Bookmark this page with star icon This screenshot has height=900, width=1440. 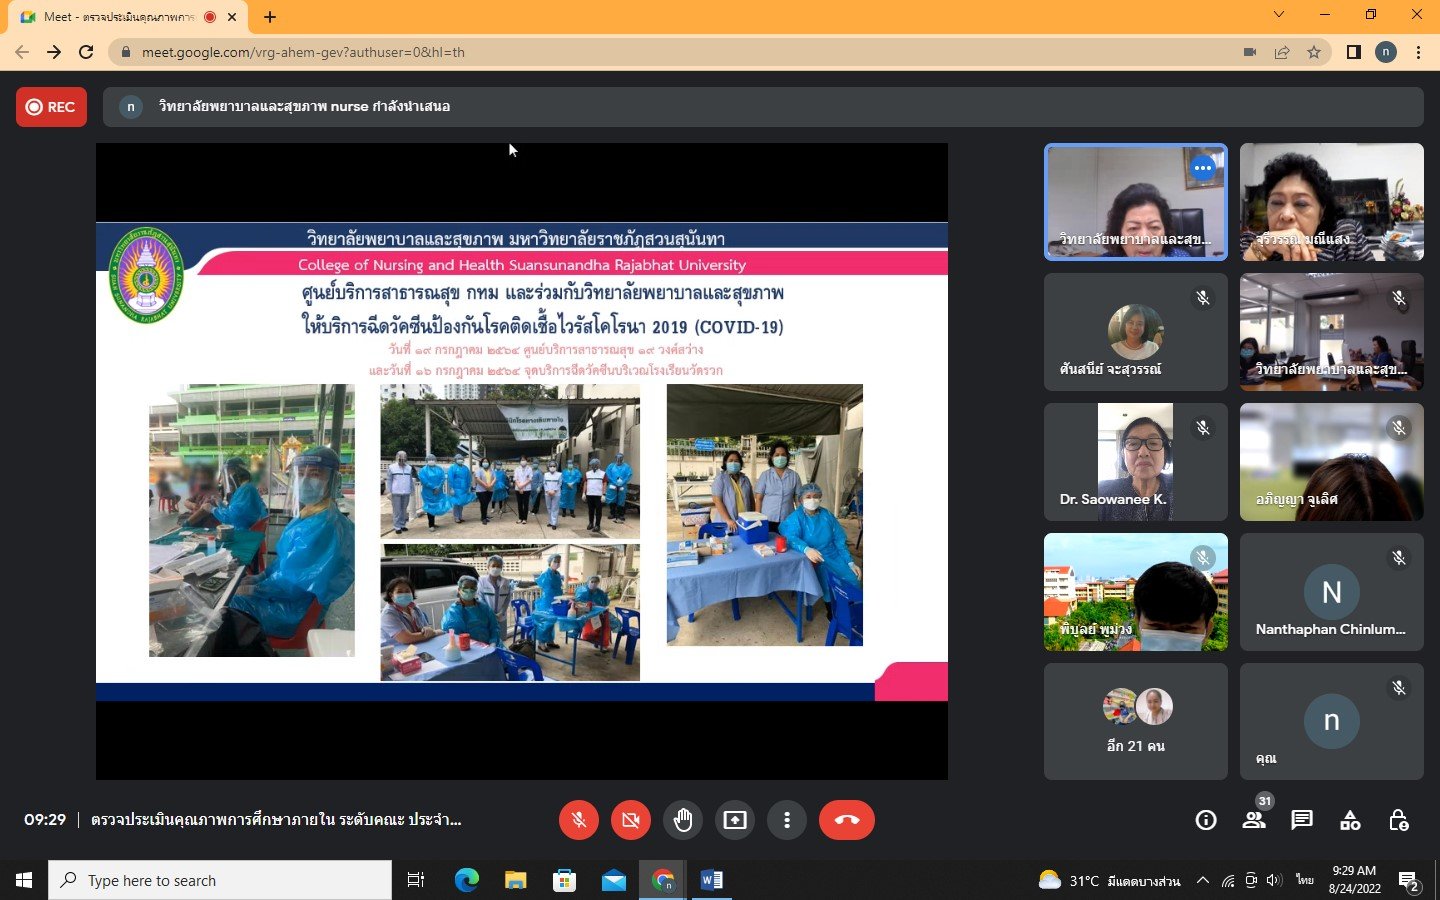[1314, 52]
